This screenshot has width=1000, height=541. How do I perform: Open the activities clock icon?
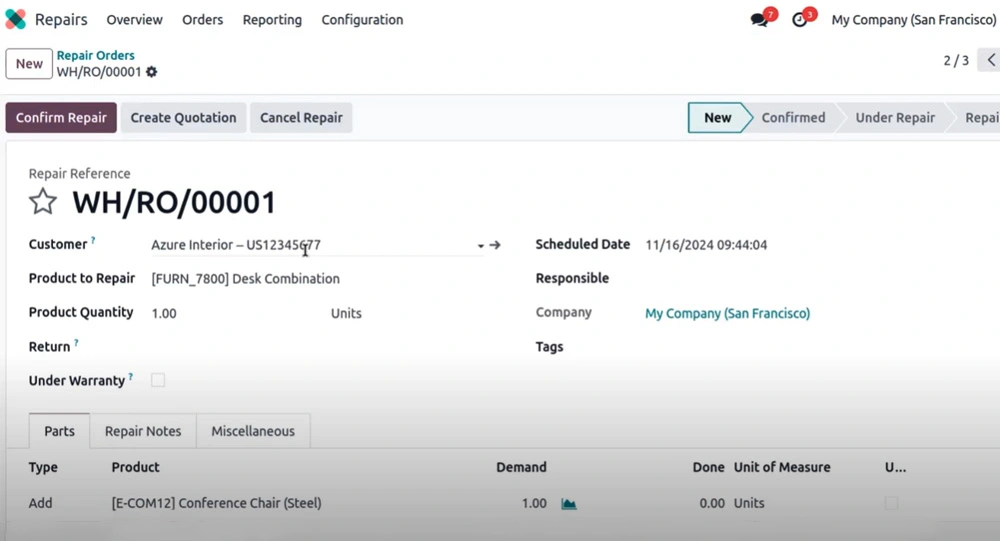click(799, 20)
